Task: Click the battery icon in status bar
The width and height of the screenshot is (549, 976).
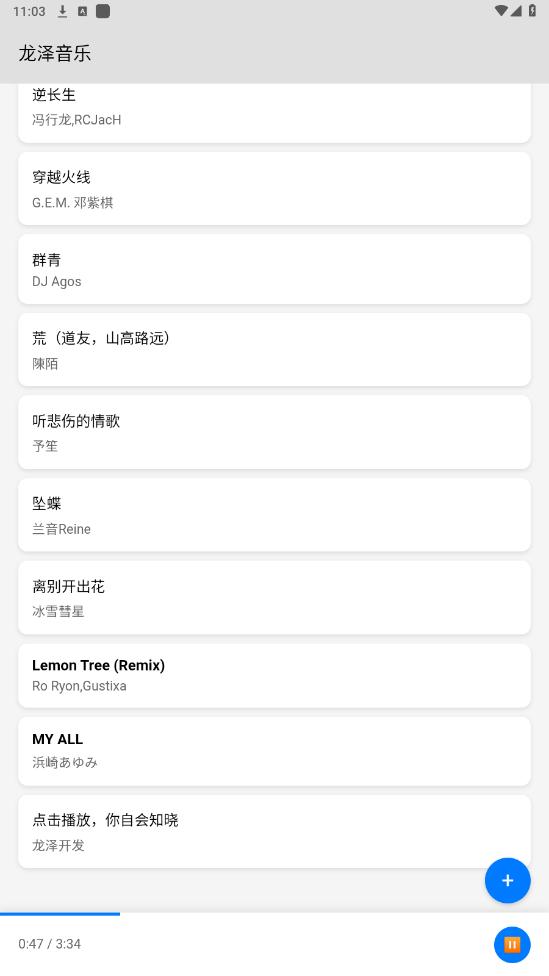Action: point(532,11)
